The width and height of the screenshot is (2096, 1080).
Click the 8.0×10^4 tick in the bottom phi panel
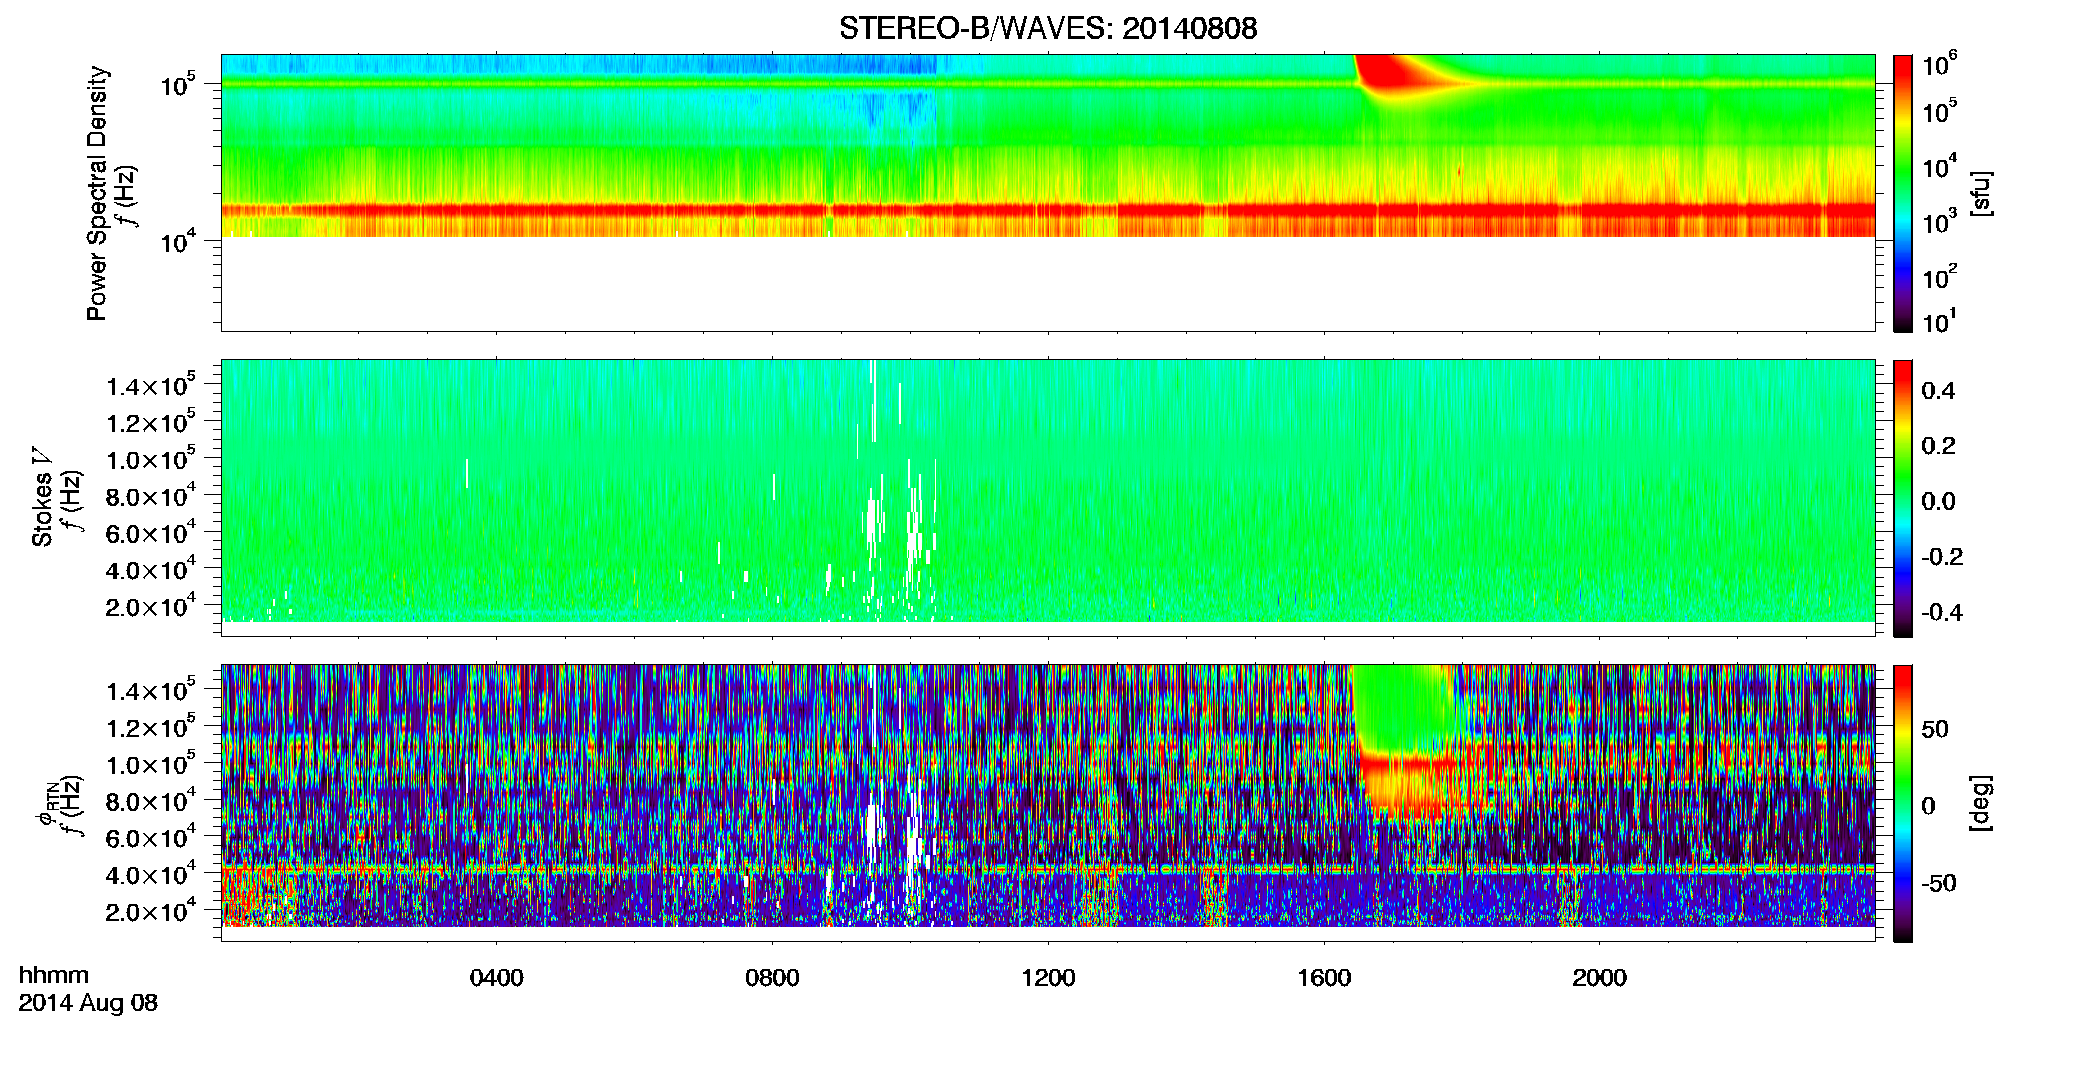point(150,801)
